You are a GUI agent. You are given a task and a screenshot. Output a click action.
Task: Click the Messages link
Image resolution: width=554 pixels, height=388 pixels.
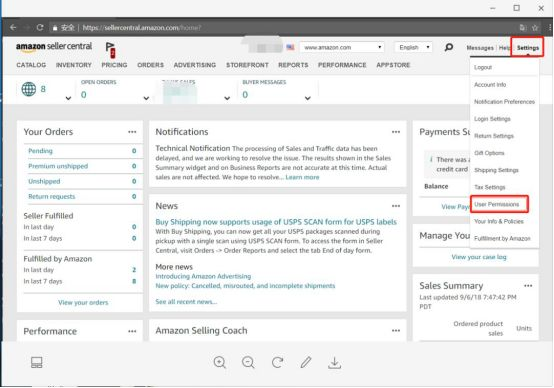tap(480, 48)
